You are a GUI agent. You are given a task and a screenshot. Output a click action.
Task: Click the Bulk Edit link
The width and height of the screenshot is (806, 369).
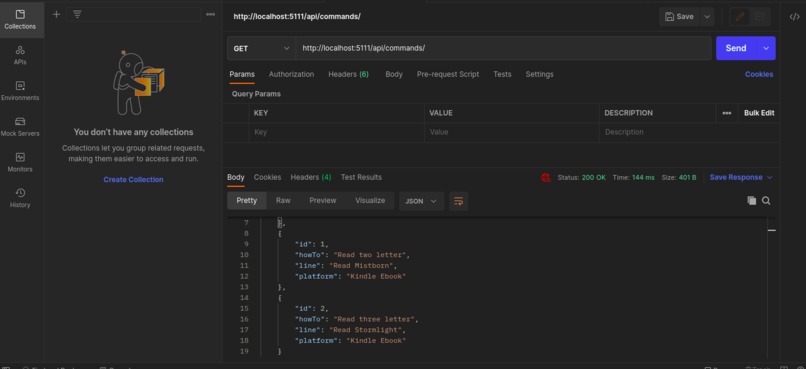point(759,113)
